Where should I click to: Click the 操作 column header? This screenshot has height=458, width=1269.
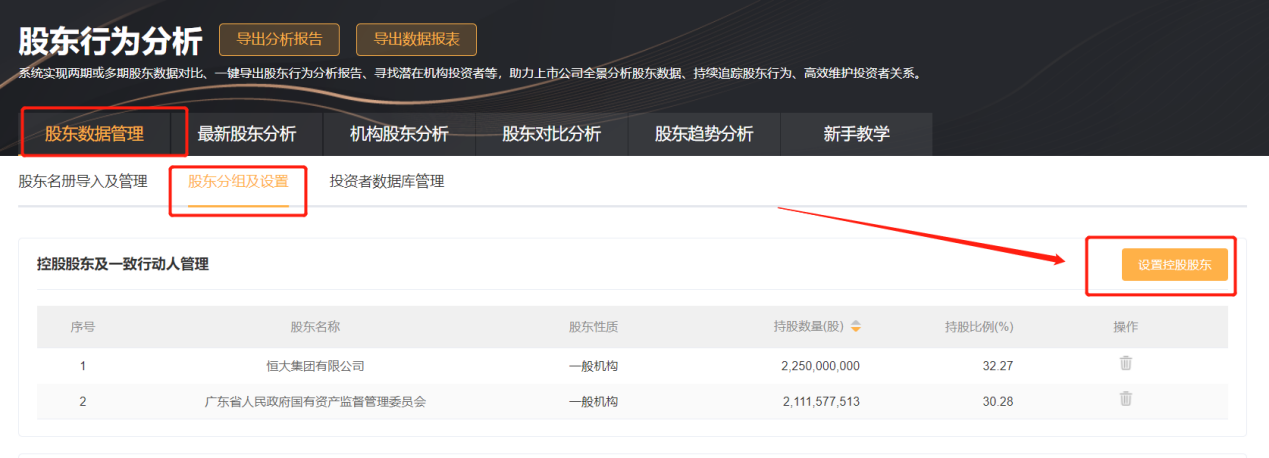1125,327
